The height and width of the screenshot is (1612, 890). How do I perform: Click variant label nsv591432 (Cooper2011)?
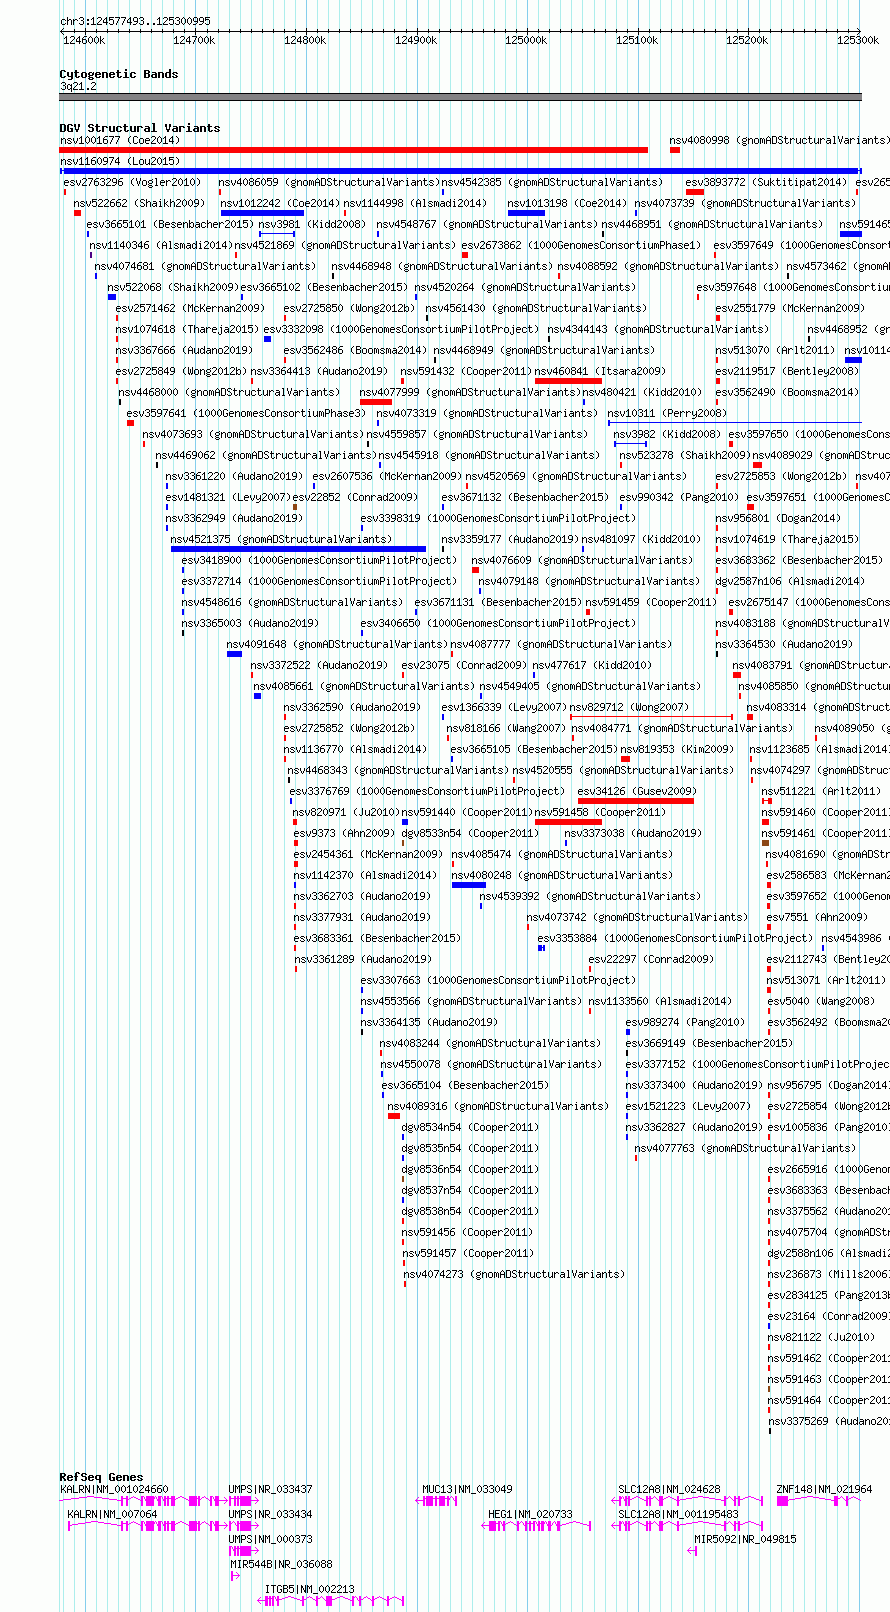(465, 371)
